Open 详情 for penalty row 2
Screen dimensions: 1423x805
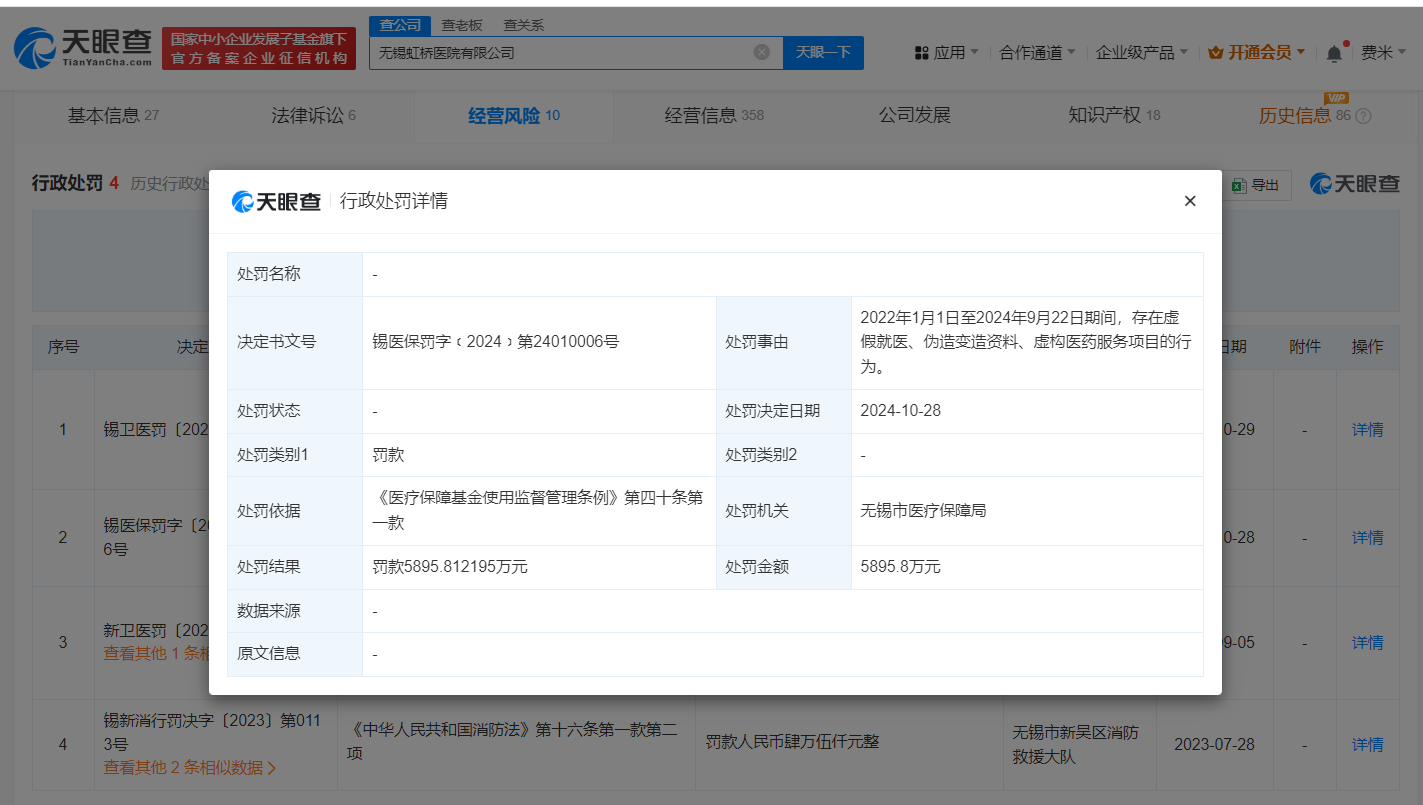click(1367, 537)
